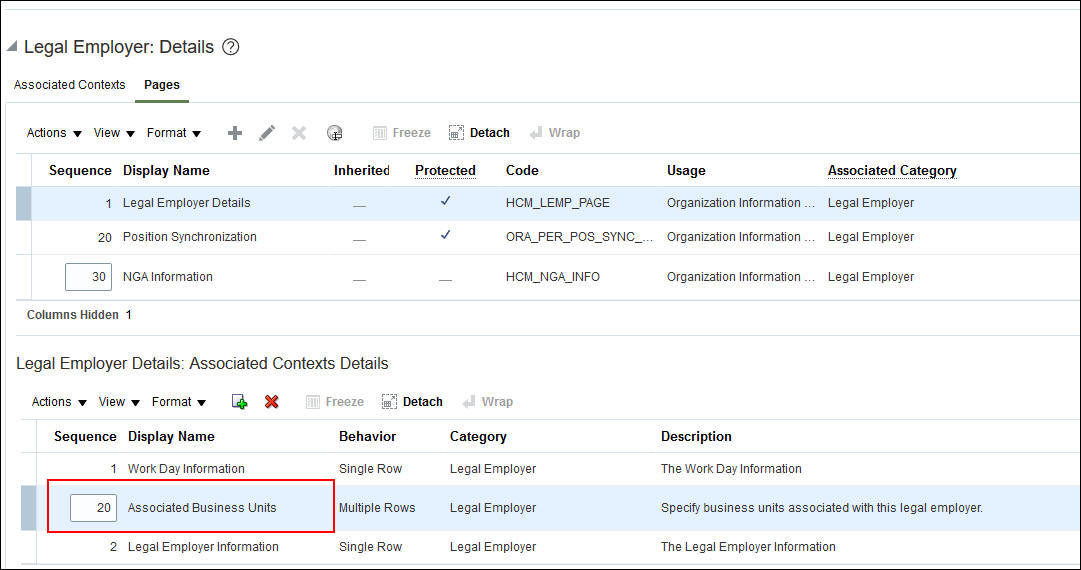Click the Multiple Rows behavior cell

377,507
